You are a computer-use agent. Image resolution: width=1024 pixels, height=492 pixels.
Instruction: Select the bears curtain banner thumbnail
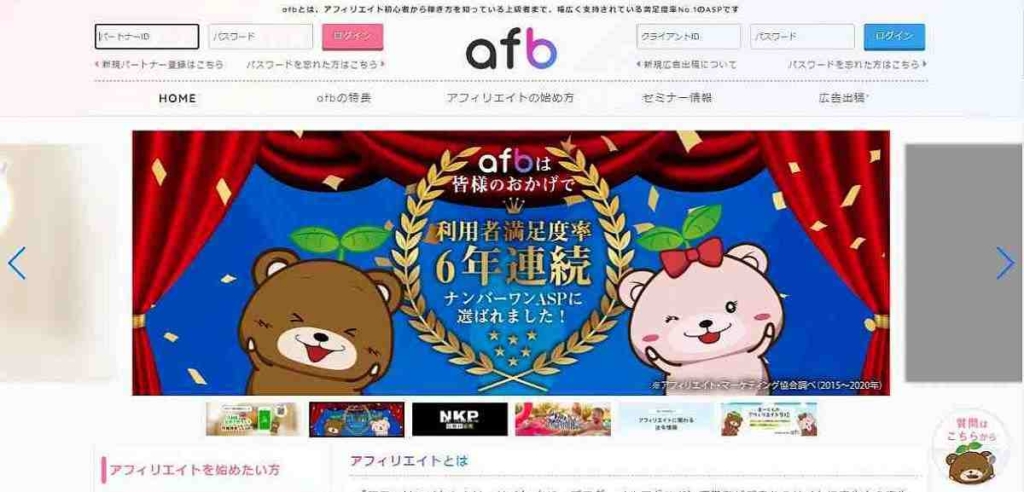point(357,419)
